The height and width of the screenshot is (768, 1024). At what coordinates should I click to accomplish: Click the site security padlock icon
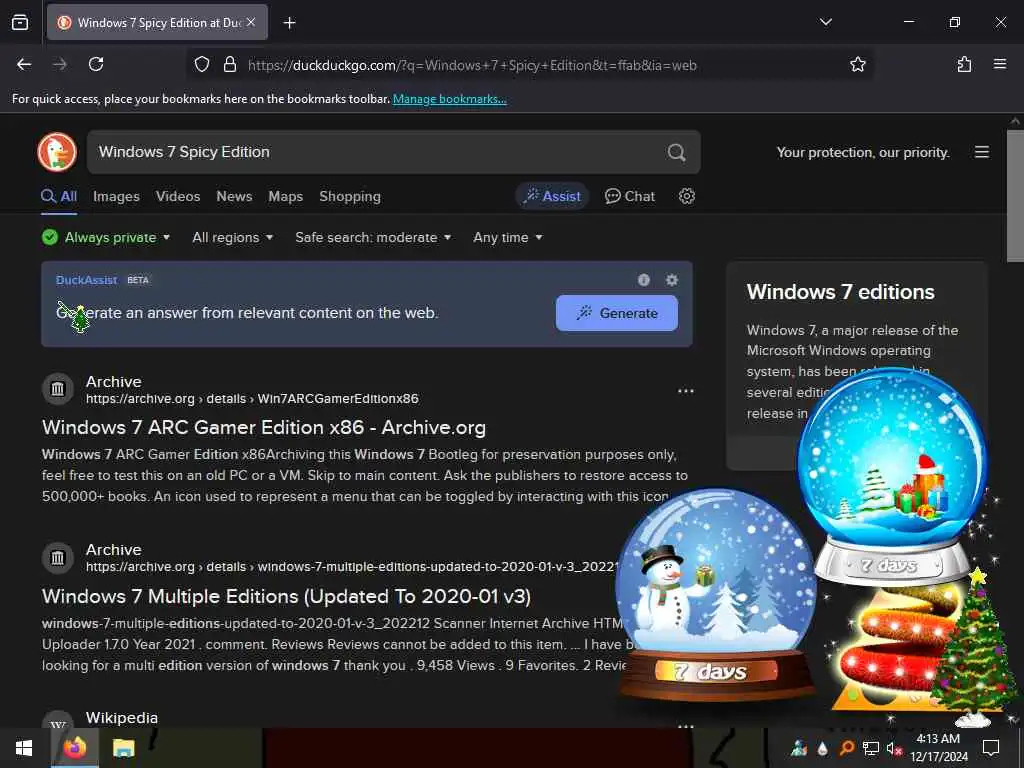[x=229, y=65]
